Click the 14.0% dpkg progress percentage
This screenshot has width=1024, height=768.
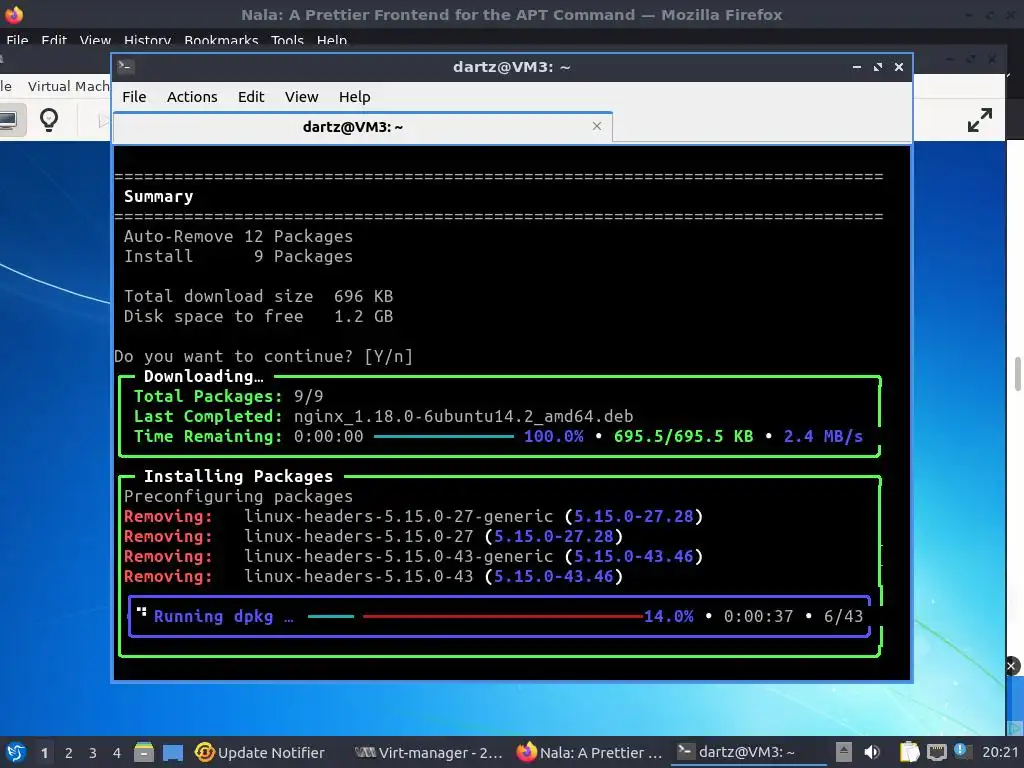pyautogui.click(x=669, y=616)
